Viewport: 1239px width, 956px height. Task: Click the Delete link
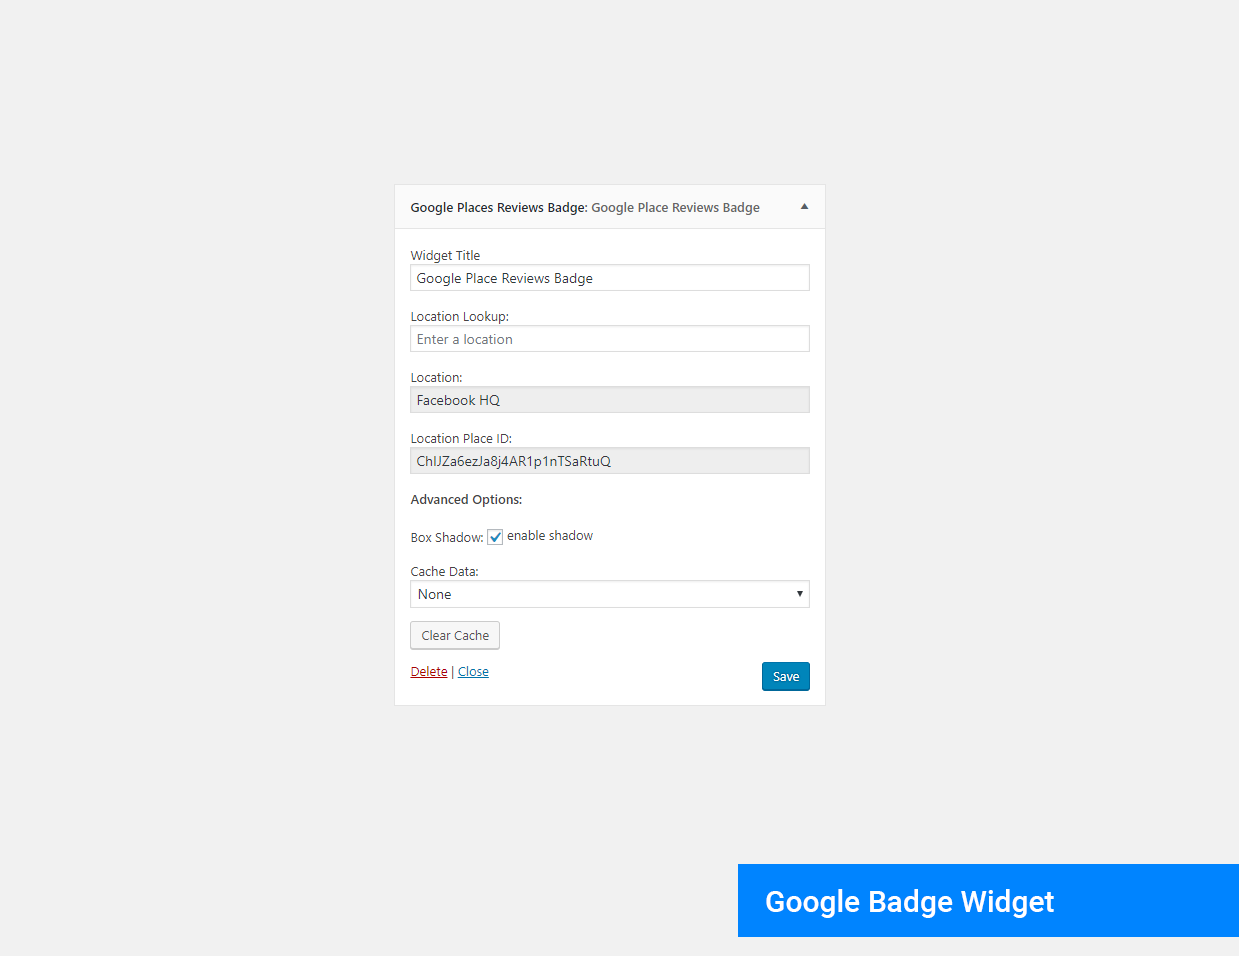(429, 672)
